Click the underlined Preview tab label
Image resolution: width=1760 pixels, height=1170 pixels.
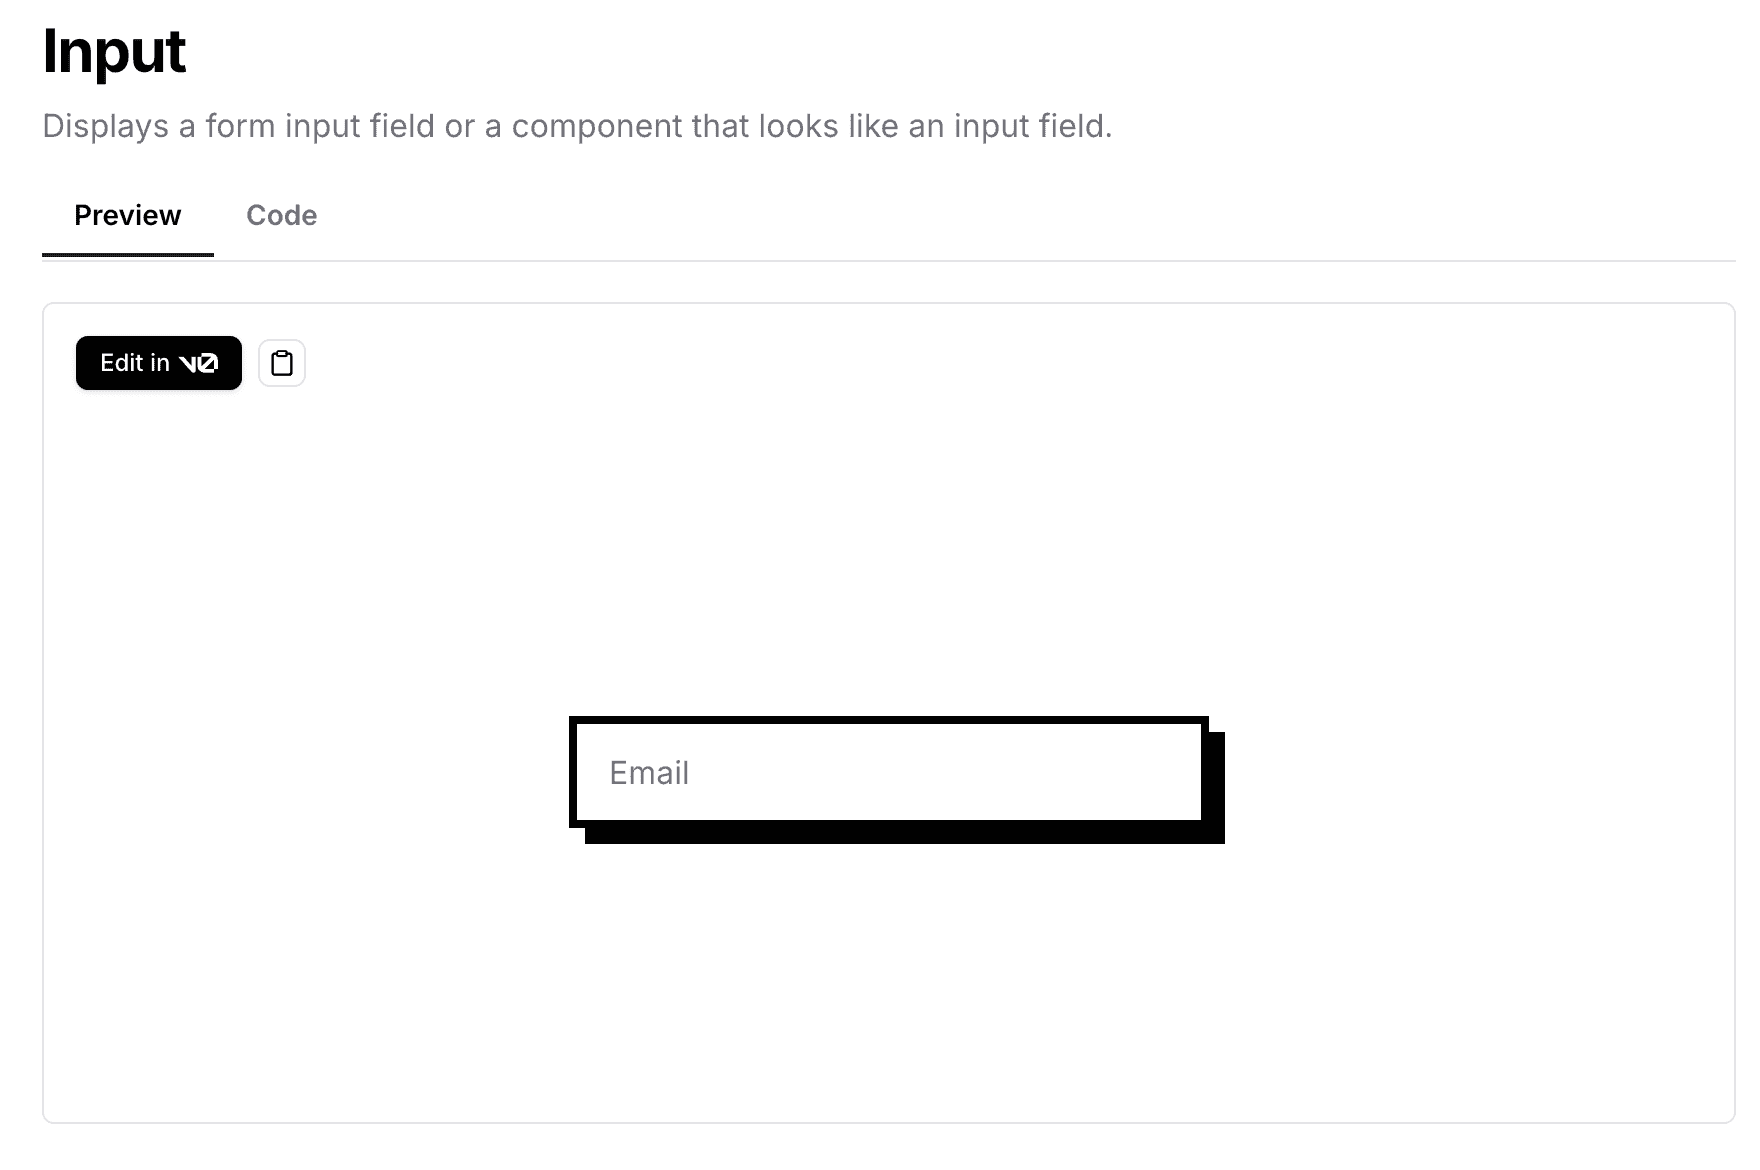pyautogui.click(x=128, y=215)
